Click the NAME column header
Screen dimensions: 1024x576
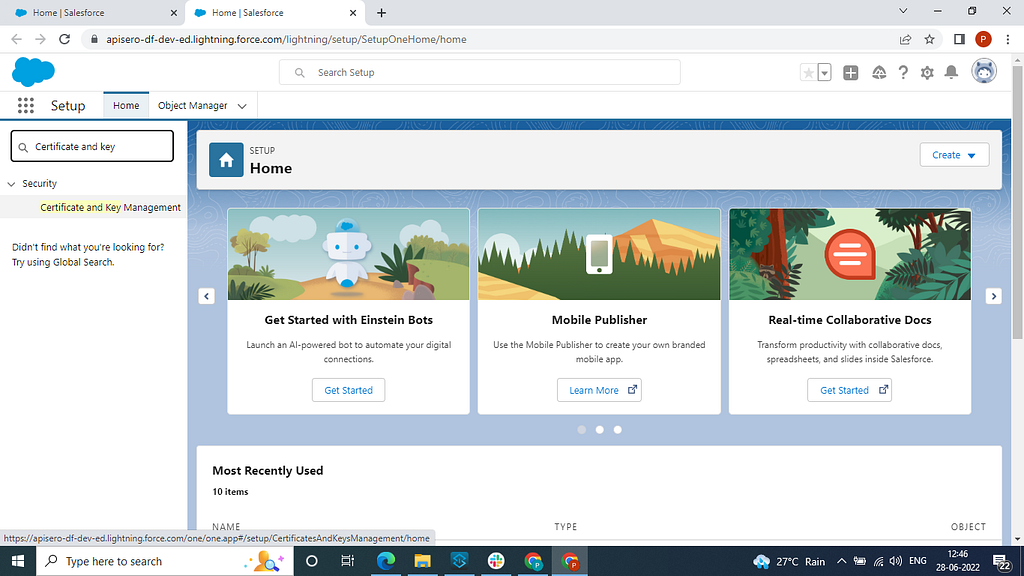[226, 526]
